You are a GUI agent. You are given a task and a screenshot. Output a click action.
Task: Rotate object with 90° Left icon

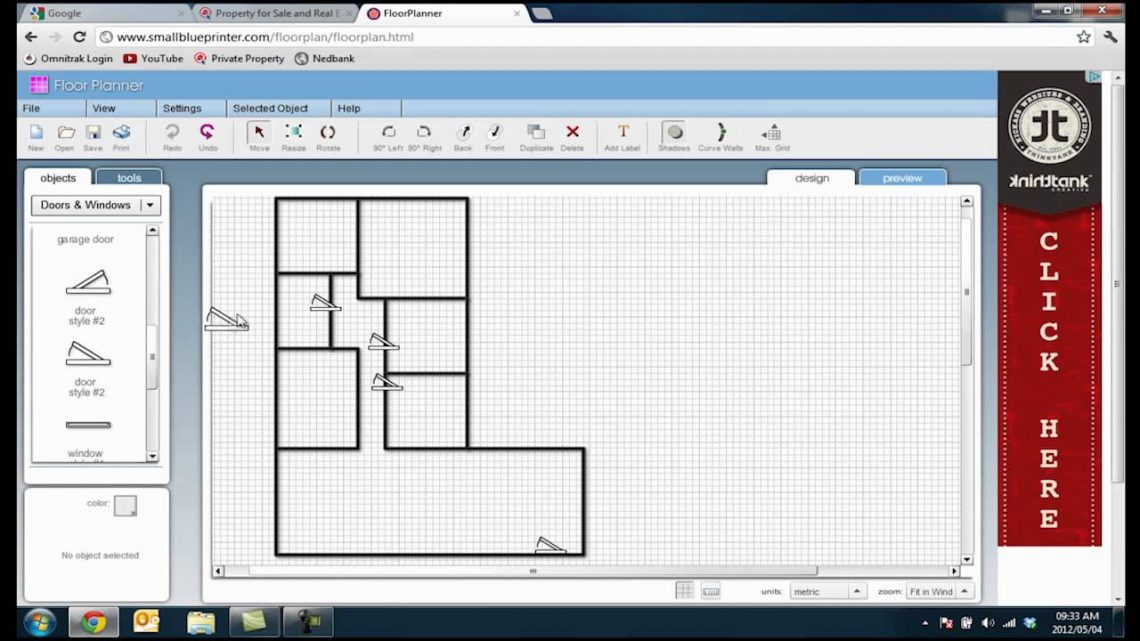point(388,135)
